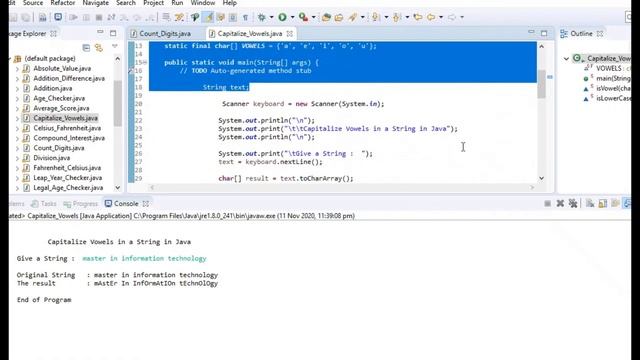Click the Terminate stop square in main toolbar

pyautogui.click(x=99, y=17)
